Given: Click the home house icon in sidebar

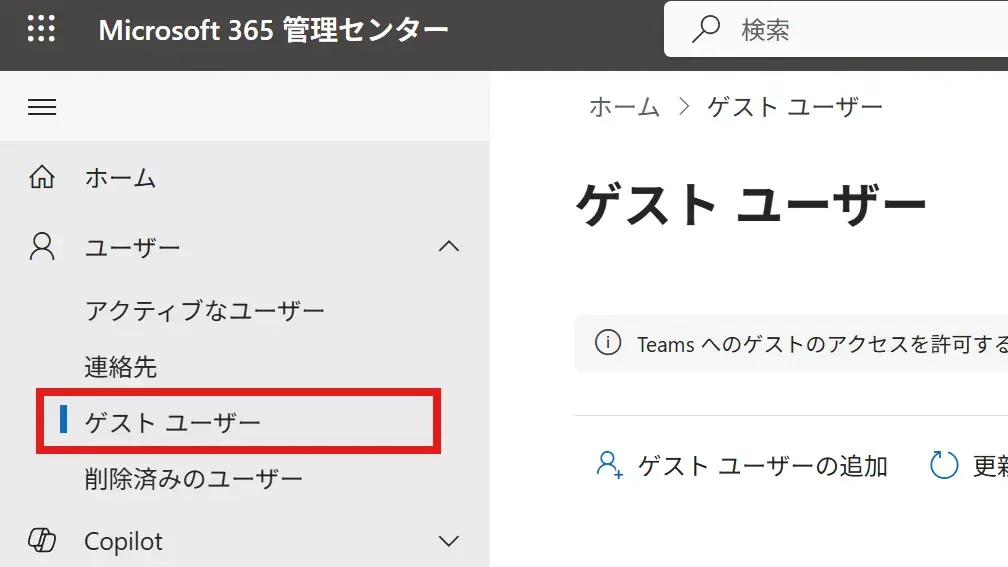Looking at the screenshot, I should pyautogui.click(x=42, y=177).
